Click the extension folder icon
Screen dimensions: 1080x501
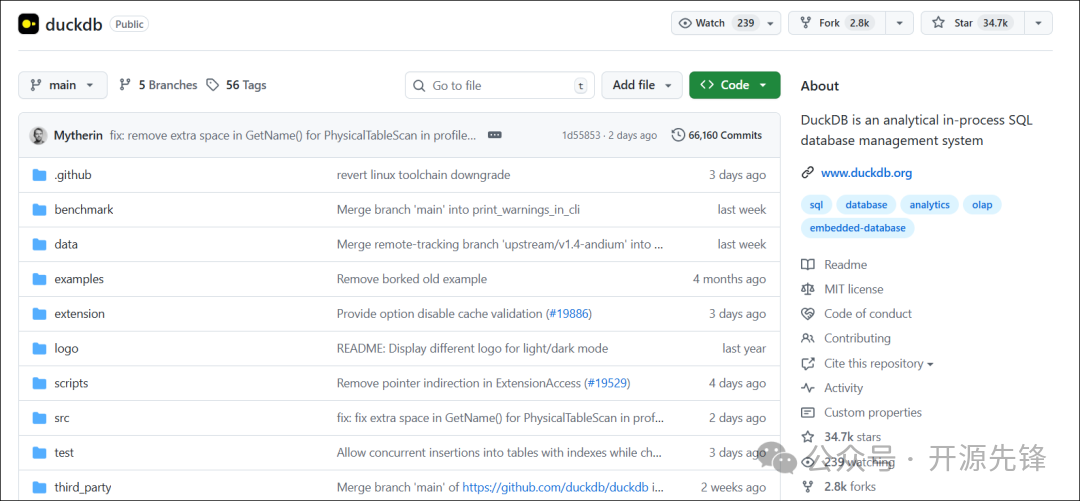point(39,314)
